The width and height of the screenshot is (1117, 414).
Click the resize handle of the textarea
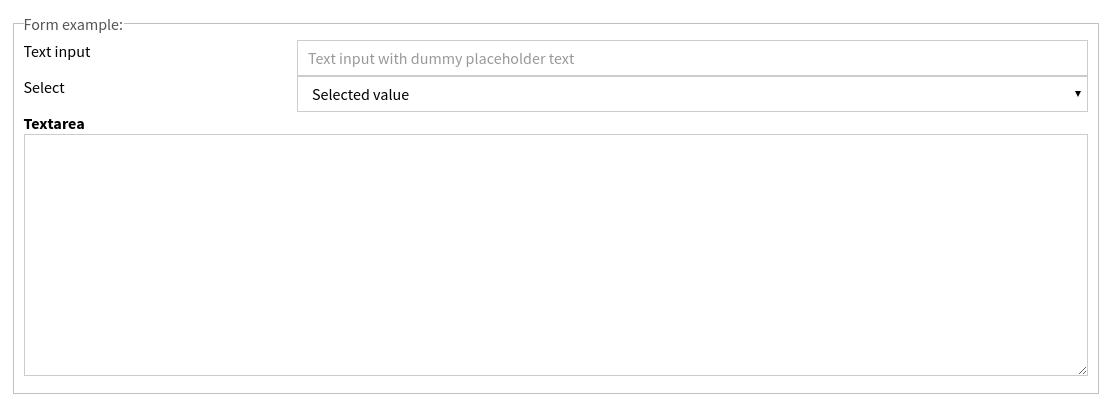click(1082, 370)
